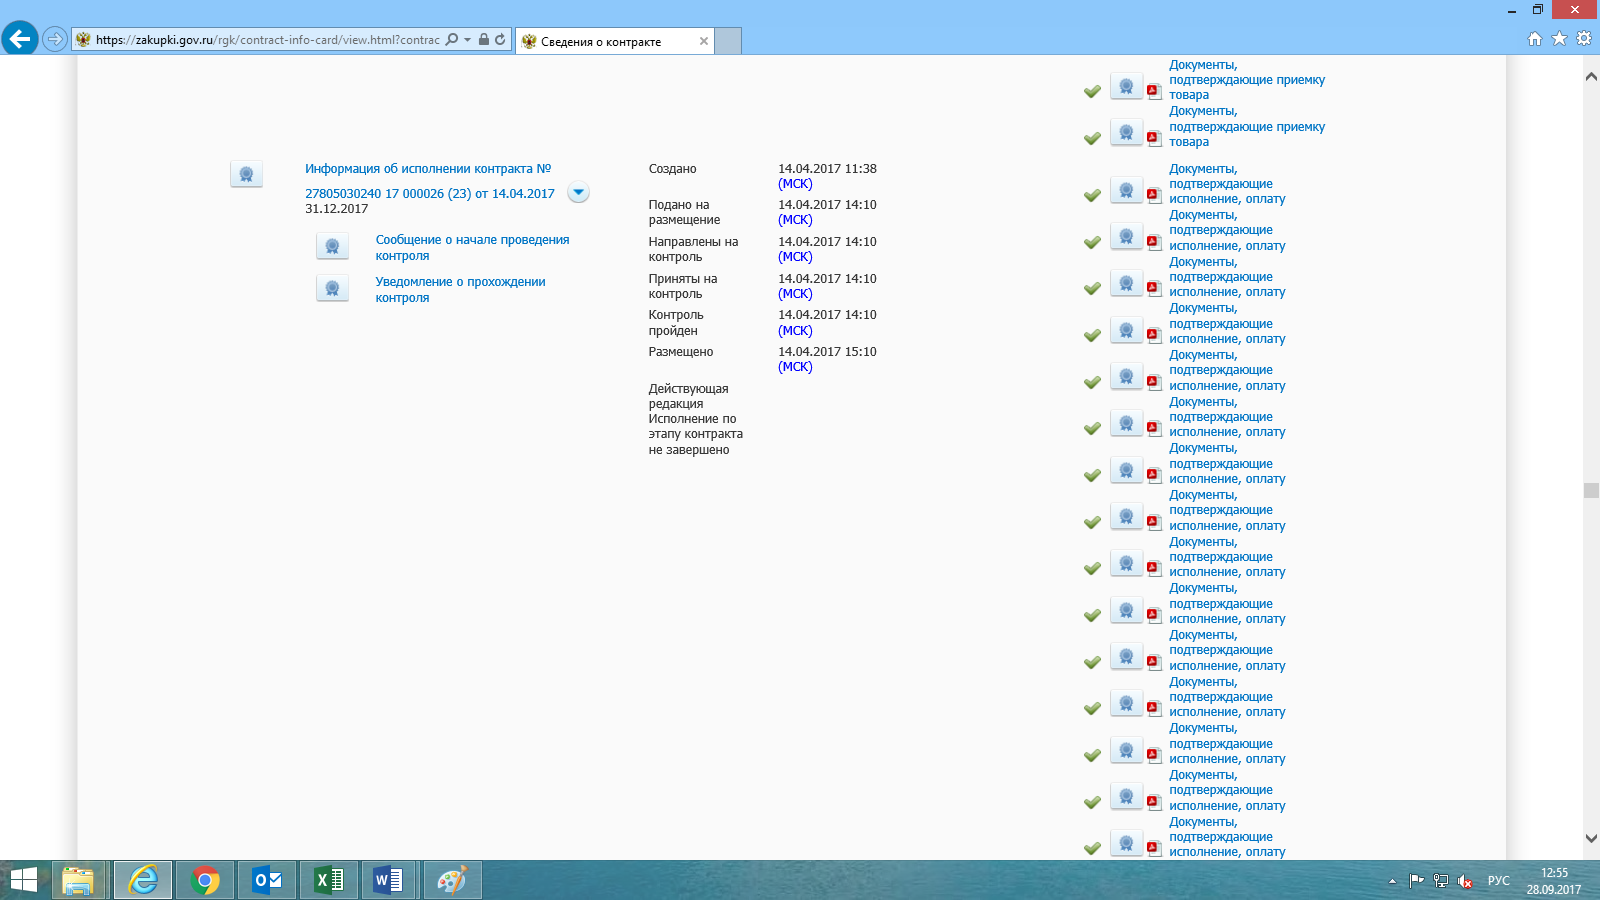Click the 'Направлены на контроль' label
Screen dimensions: 1600x900
tap(693, 249)
